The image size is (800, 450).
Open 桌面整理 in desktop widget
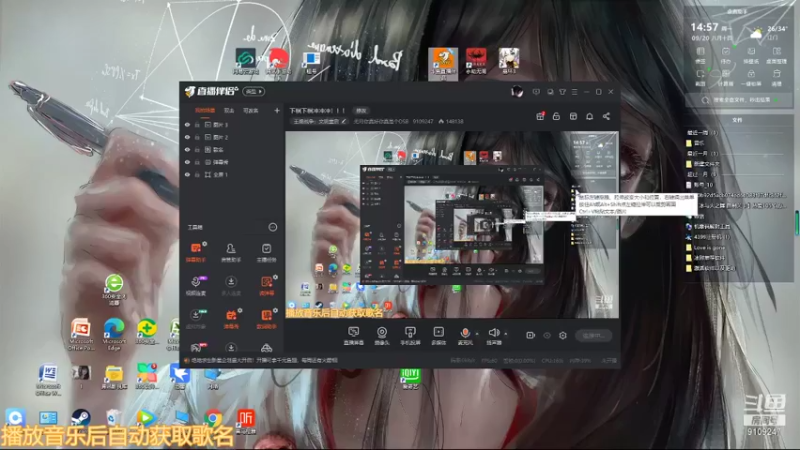pyautogui.click(x=777, y=55)
